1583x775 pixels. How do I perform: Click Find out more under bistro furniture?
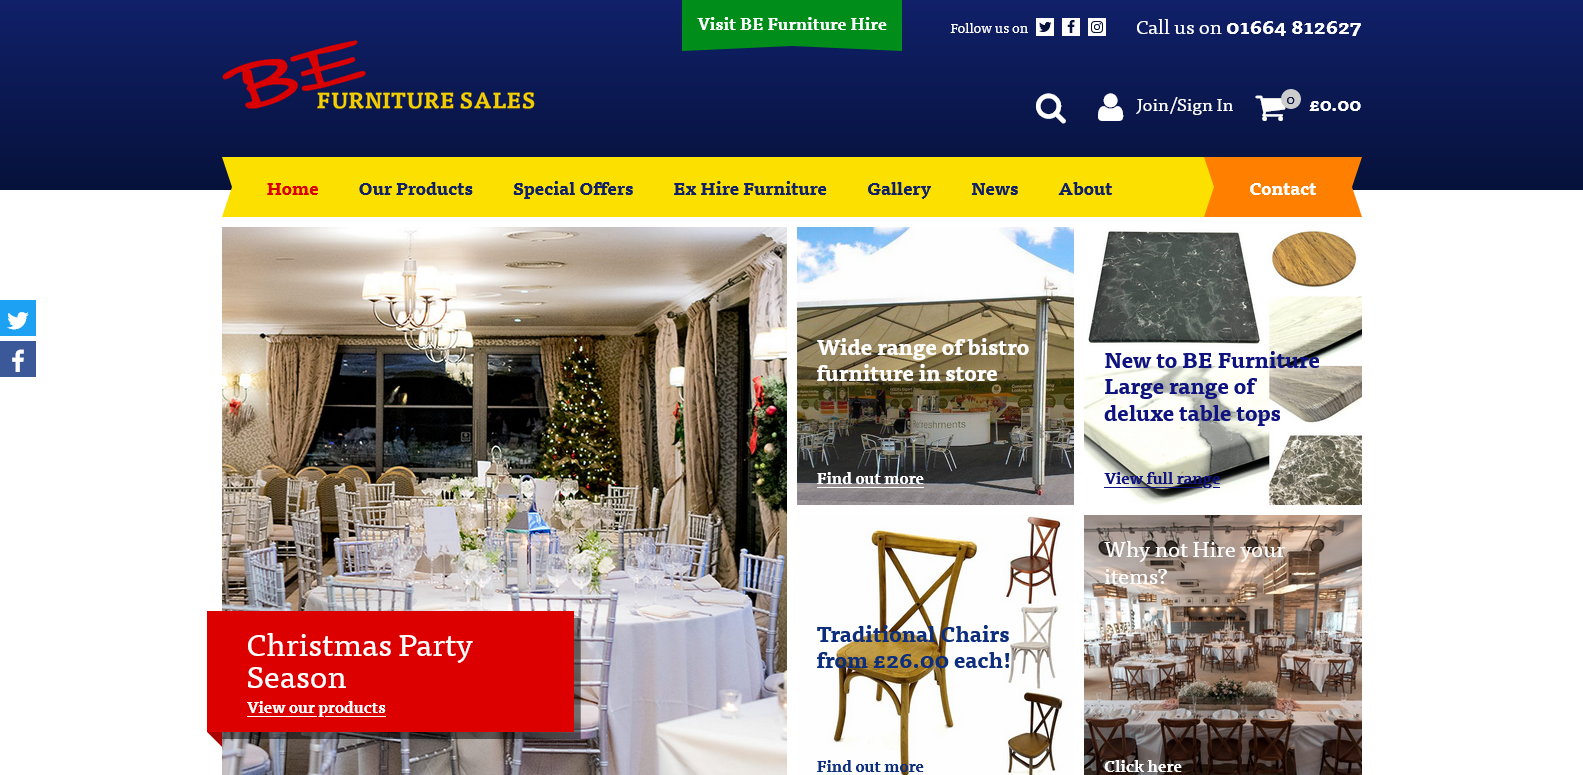(870, 479)
